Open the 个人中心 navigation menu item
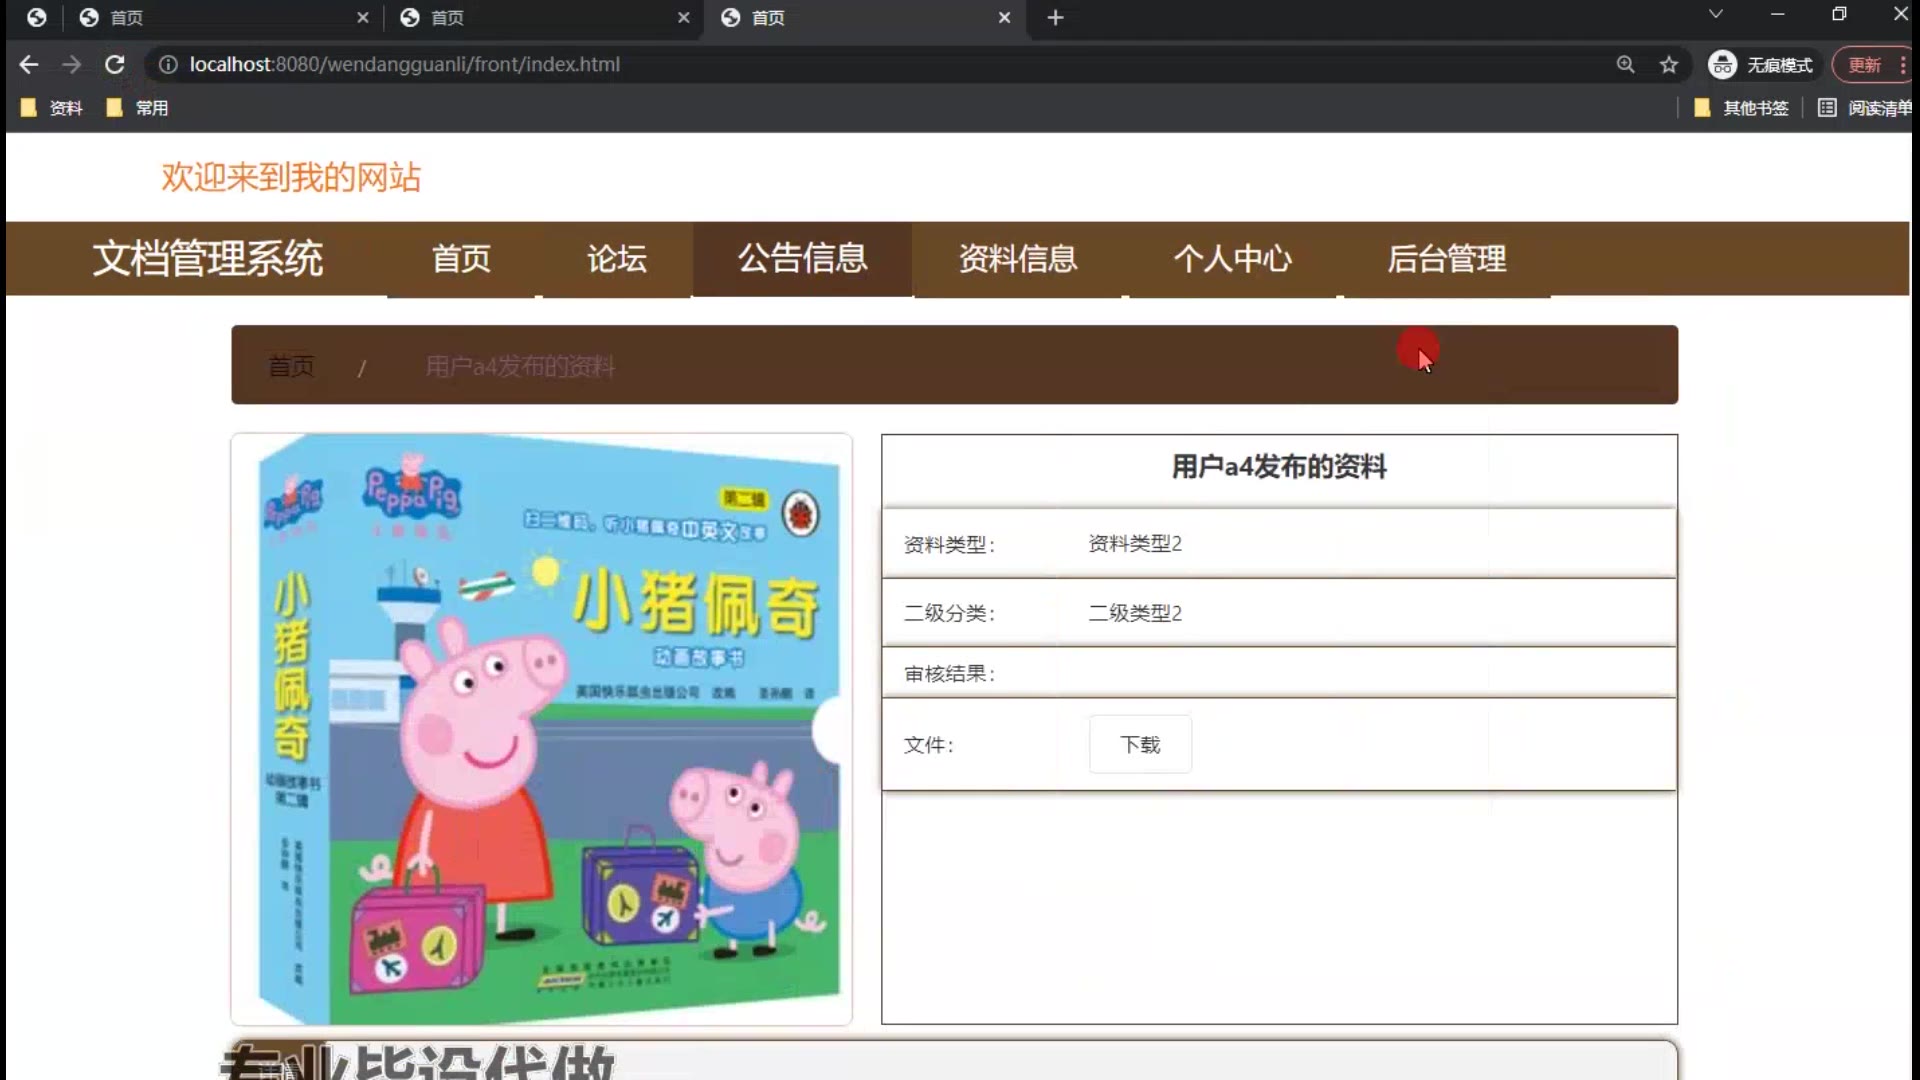Screen dimensions: 1920x1080 point(1232,259)
